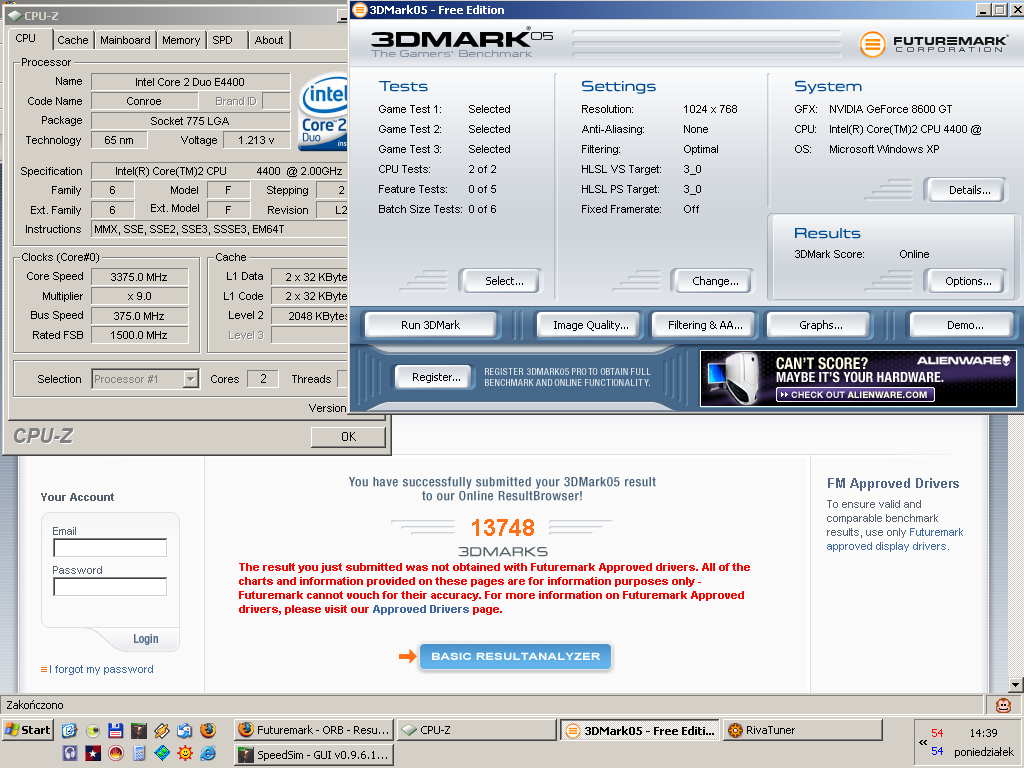
Task: Click the 13748 3DMarks score
Action: pos(502,528)
